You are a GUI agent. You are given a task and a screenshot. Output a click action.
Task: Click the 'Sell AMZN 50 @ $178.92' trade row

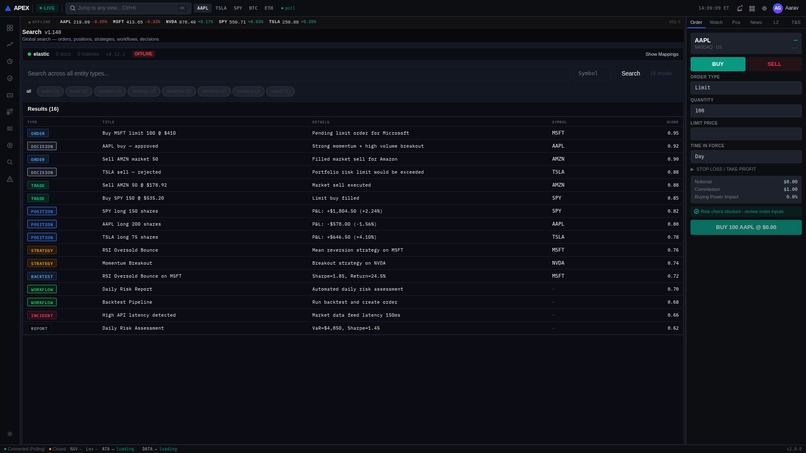[x=353, y=185]
